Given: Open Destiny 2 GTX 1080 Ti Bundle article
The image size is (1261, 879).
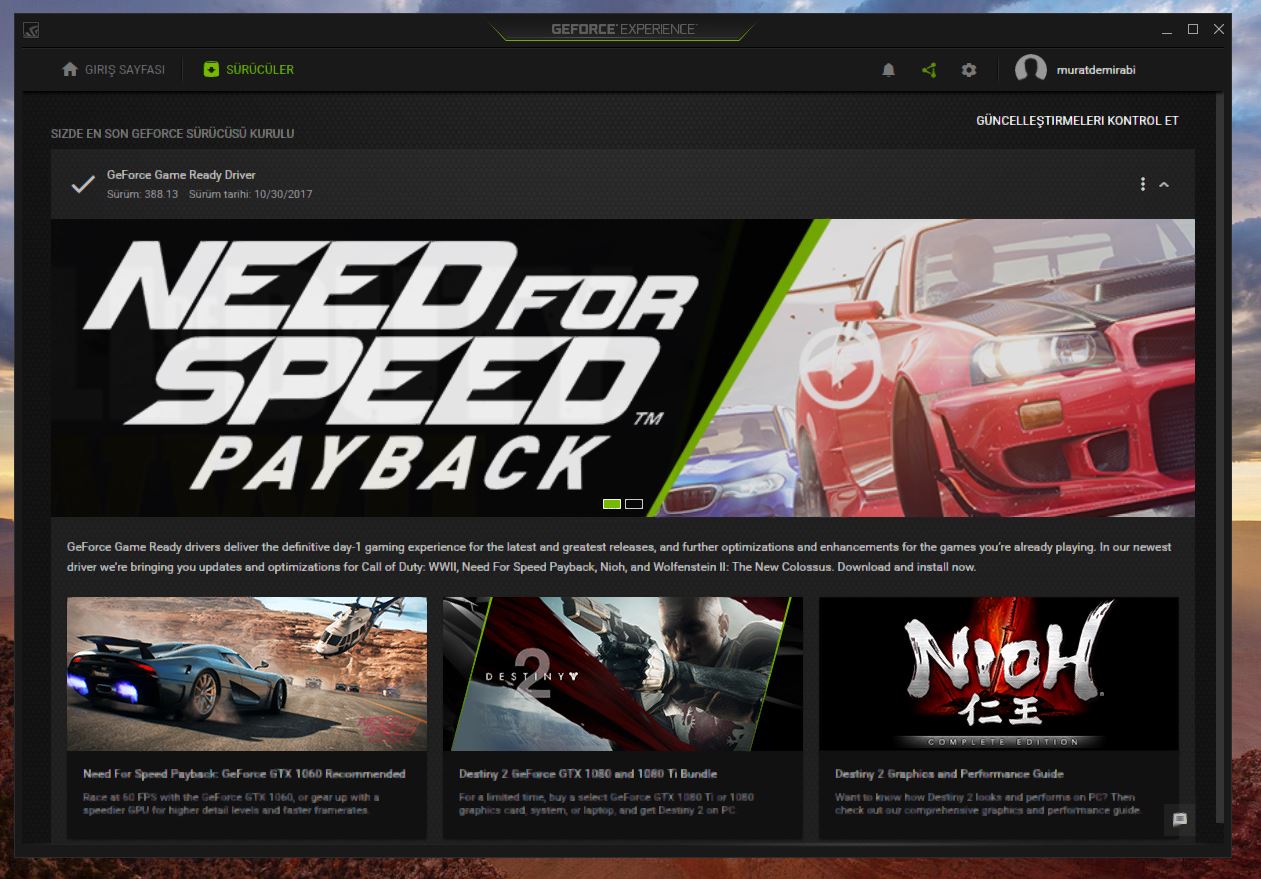Looking at the screenshot, I should (588, 774).
